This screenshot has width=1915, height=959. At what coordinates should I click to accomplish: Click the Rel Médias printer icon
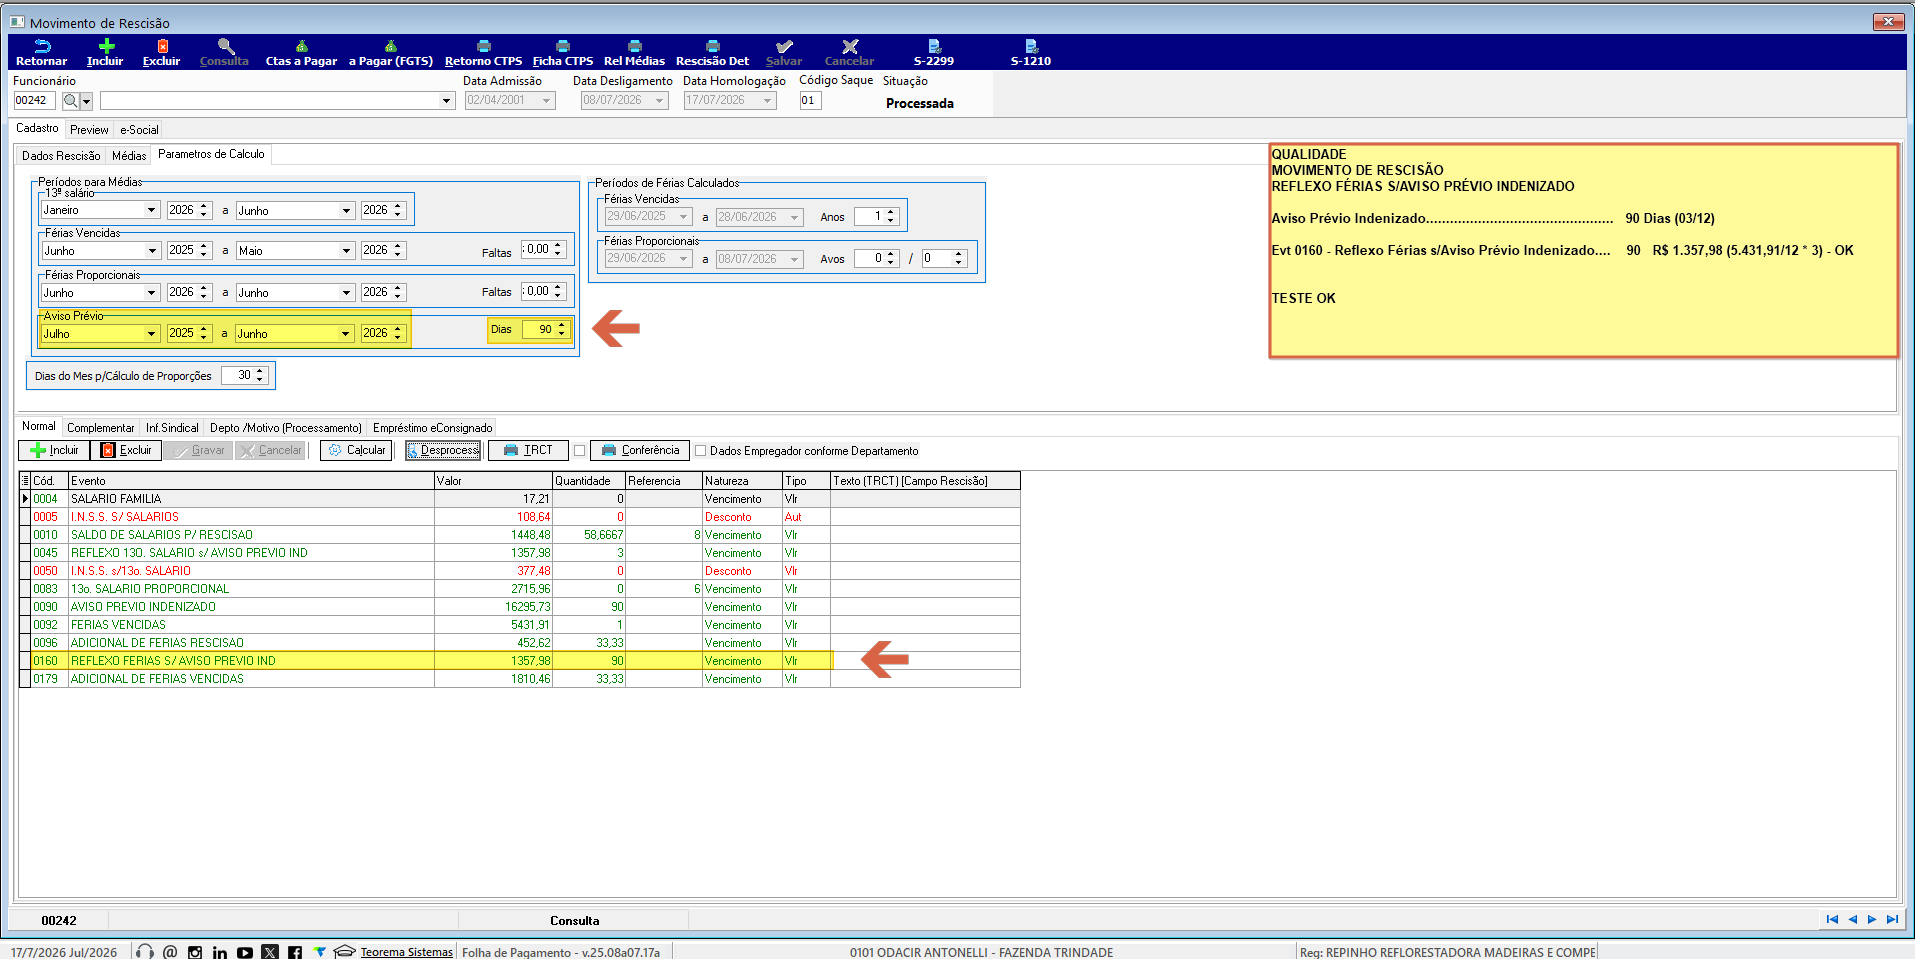[634, 46]
